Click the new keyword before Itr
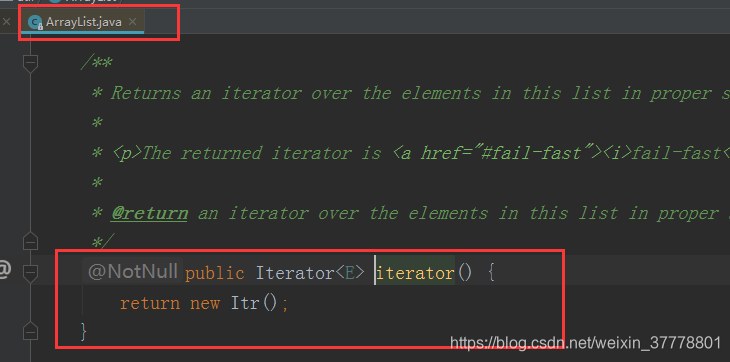This screenshot has height=362, width=730. (205, 304)
